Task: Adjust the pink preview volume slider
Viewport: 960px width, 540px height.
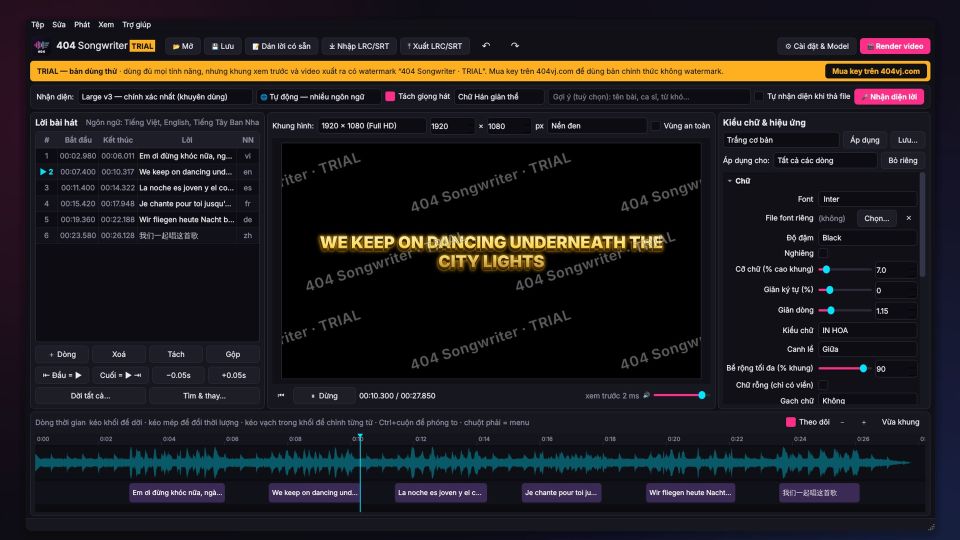Action: tap(680, 396)
